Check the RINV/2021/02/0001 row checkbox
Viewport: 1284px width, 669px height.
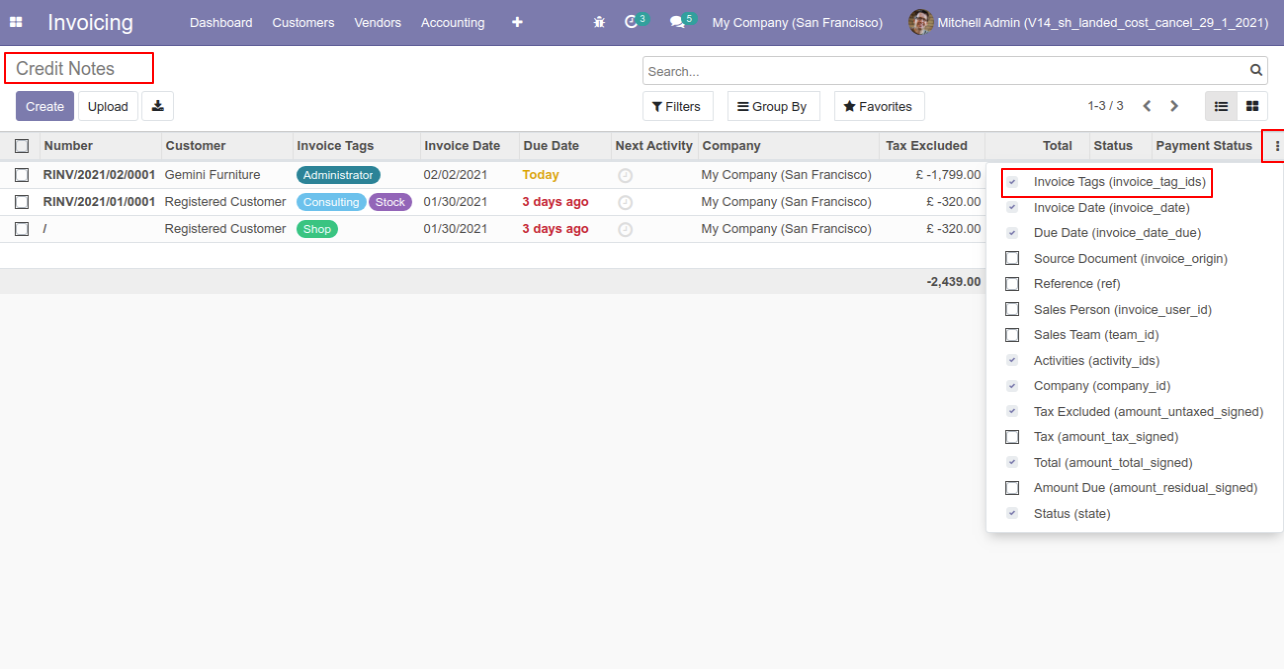click(22, 175)
